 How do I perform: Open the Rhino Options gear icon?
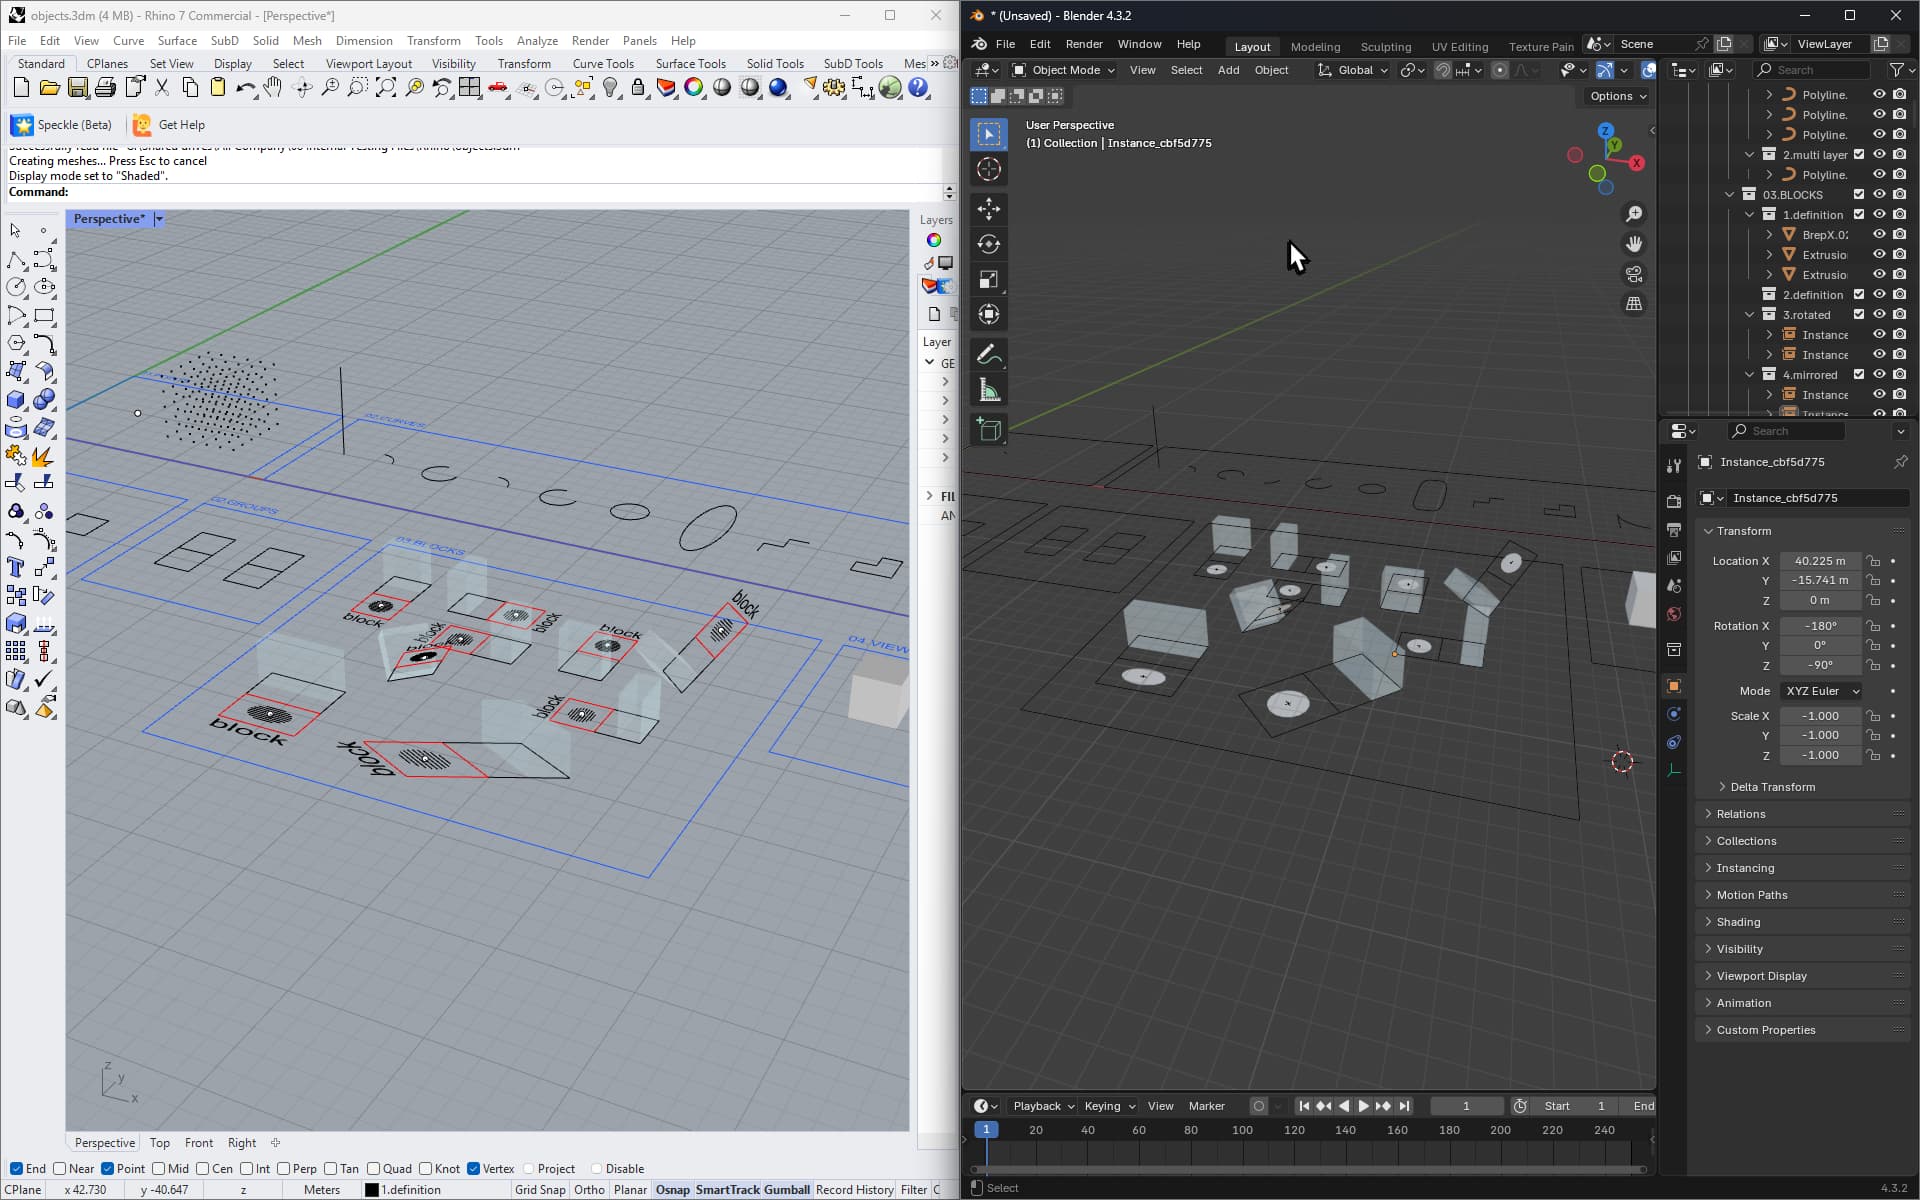(x=834, y=88)
